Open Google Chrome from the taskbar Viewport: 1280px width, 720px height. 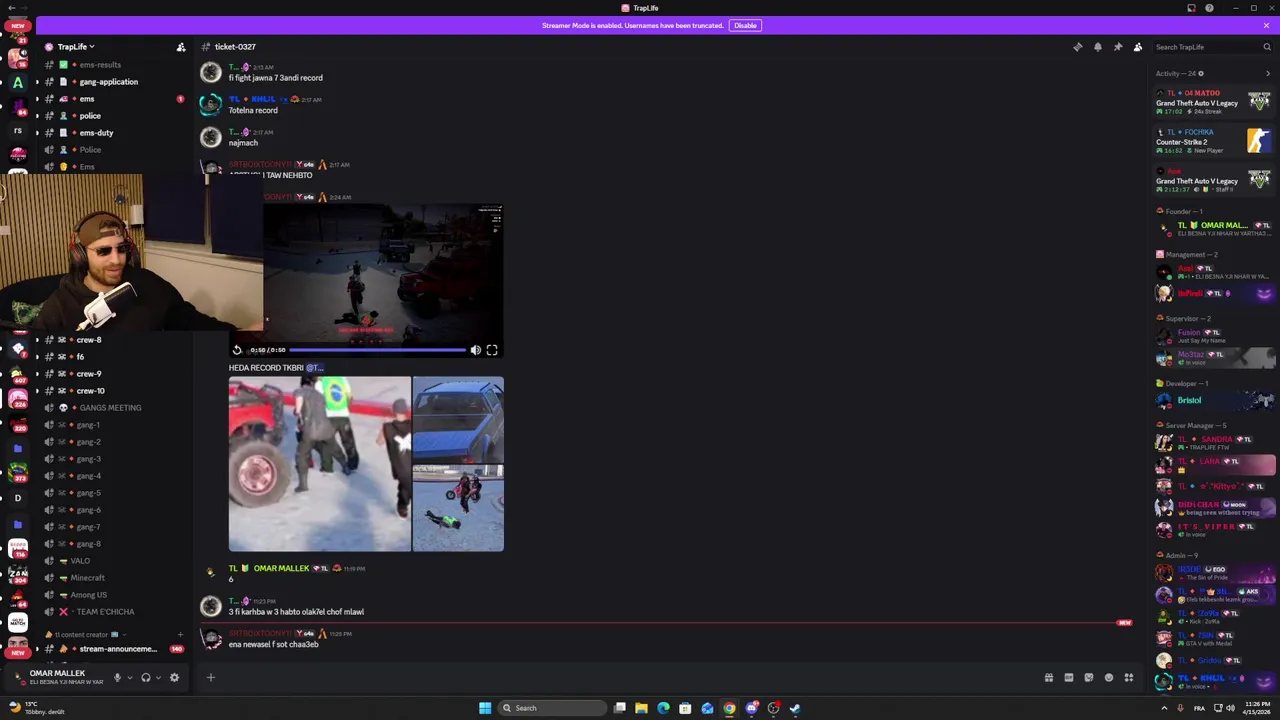[x=729, y=708]
